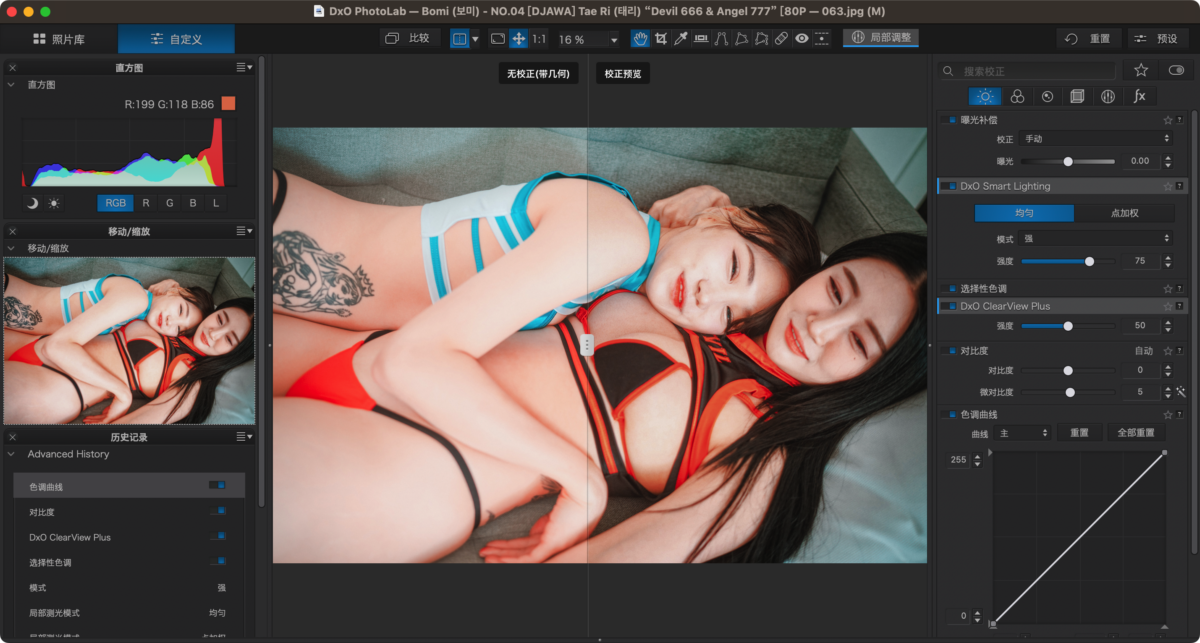Enable side-by-side split preview mode

coord(459,39)
